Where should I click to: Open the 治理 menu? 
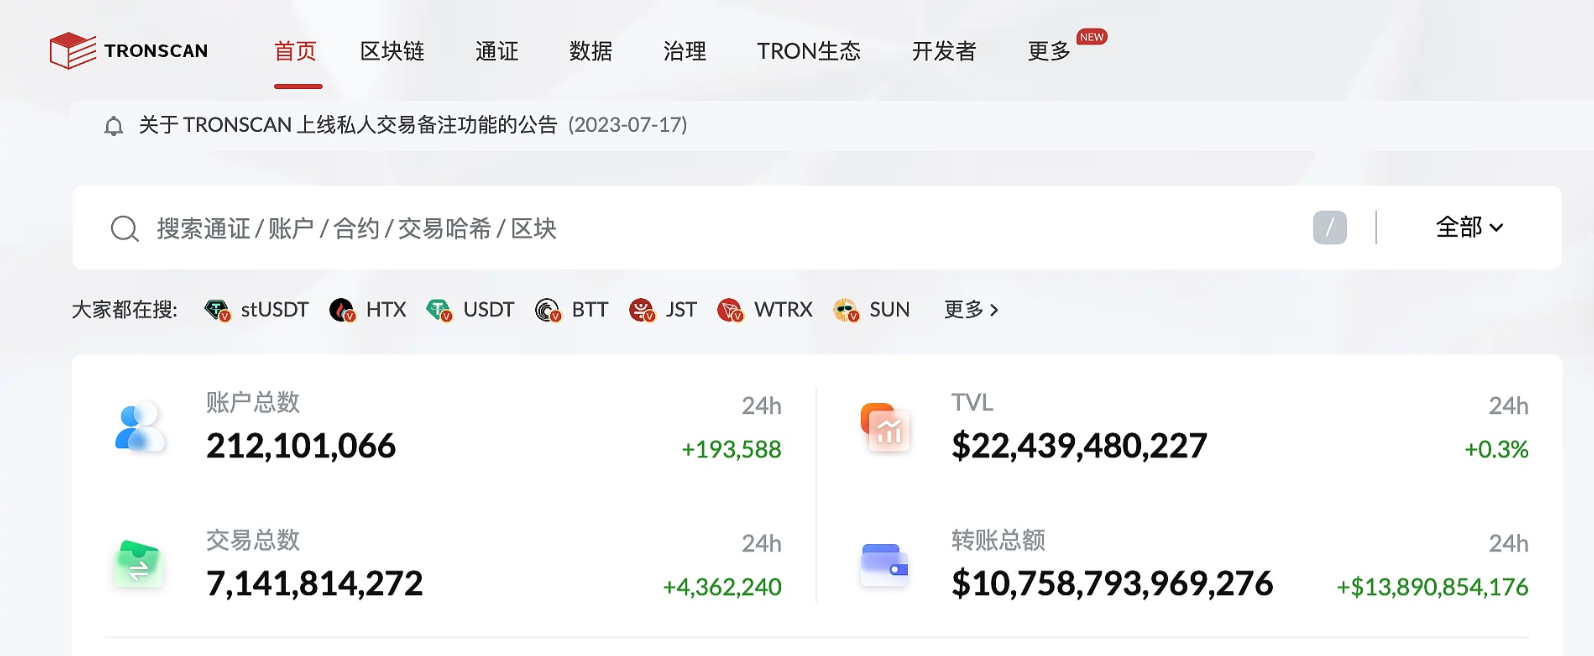pos(685,51)
